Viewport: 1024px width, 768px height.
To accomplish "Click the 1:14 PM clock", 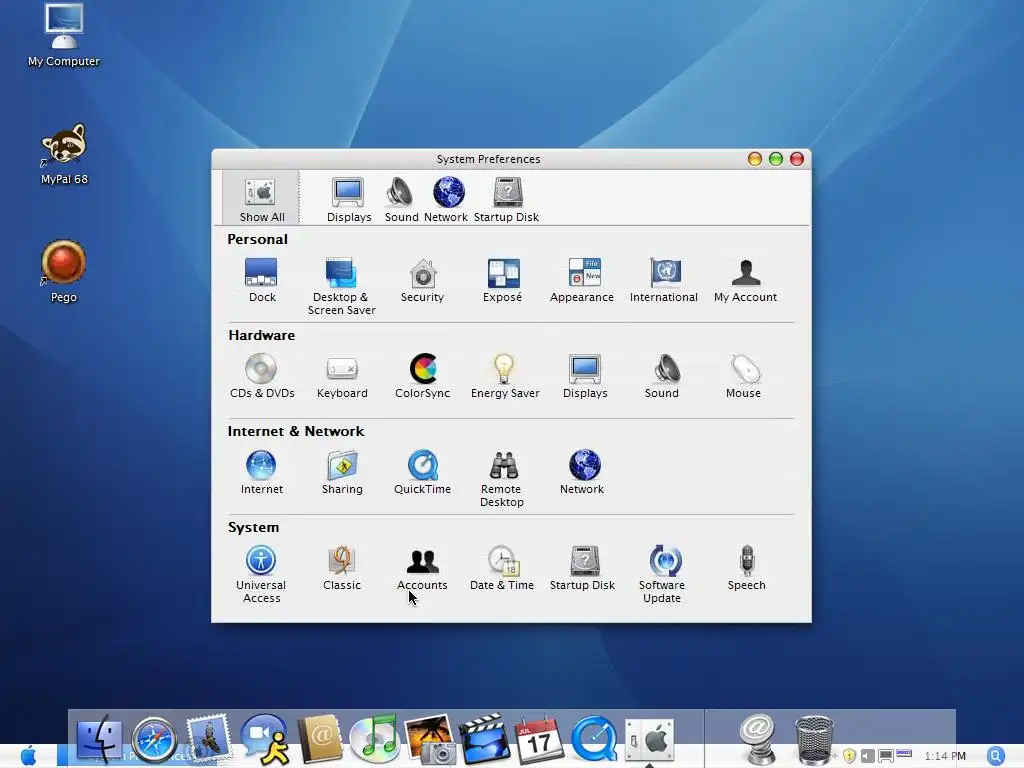I will (x=945, y=756).
